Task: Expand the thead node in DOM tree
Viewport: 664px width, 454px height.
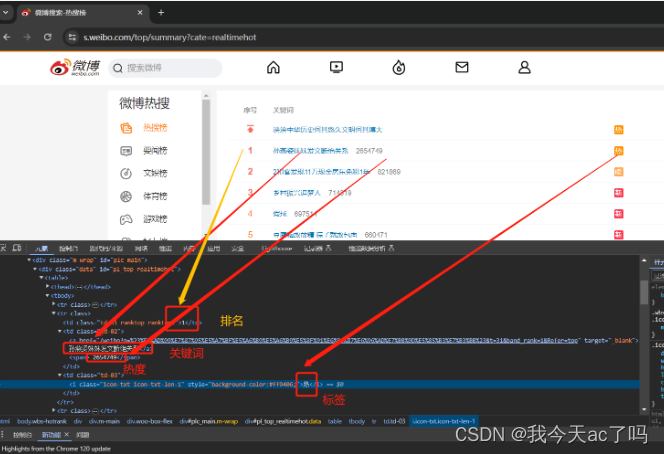Action: tap(47, 287)
